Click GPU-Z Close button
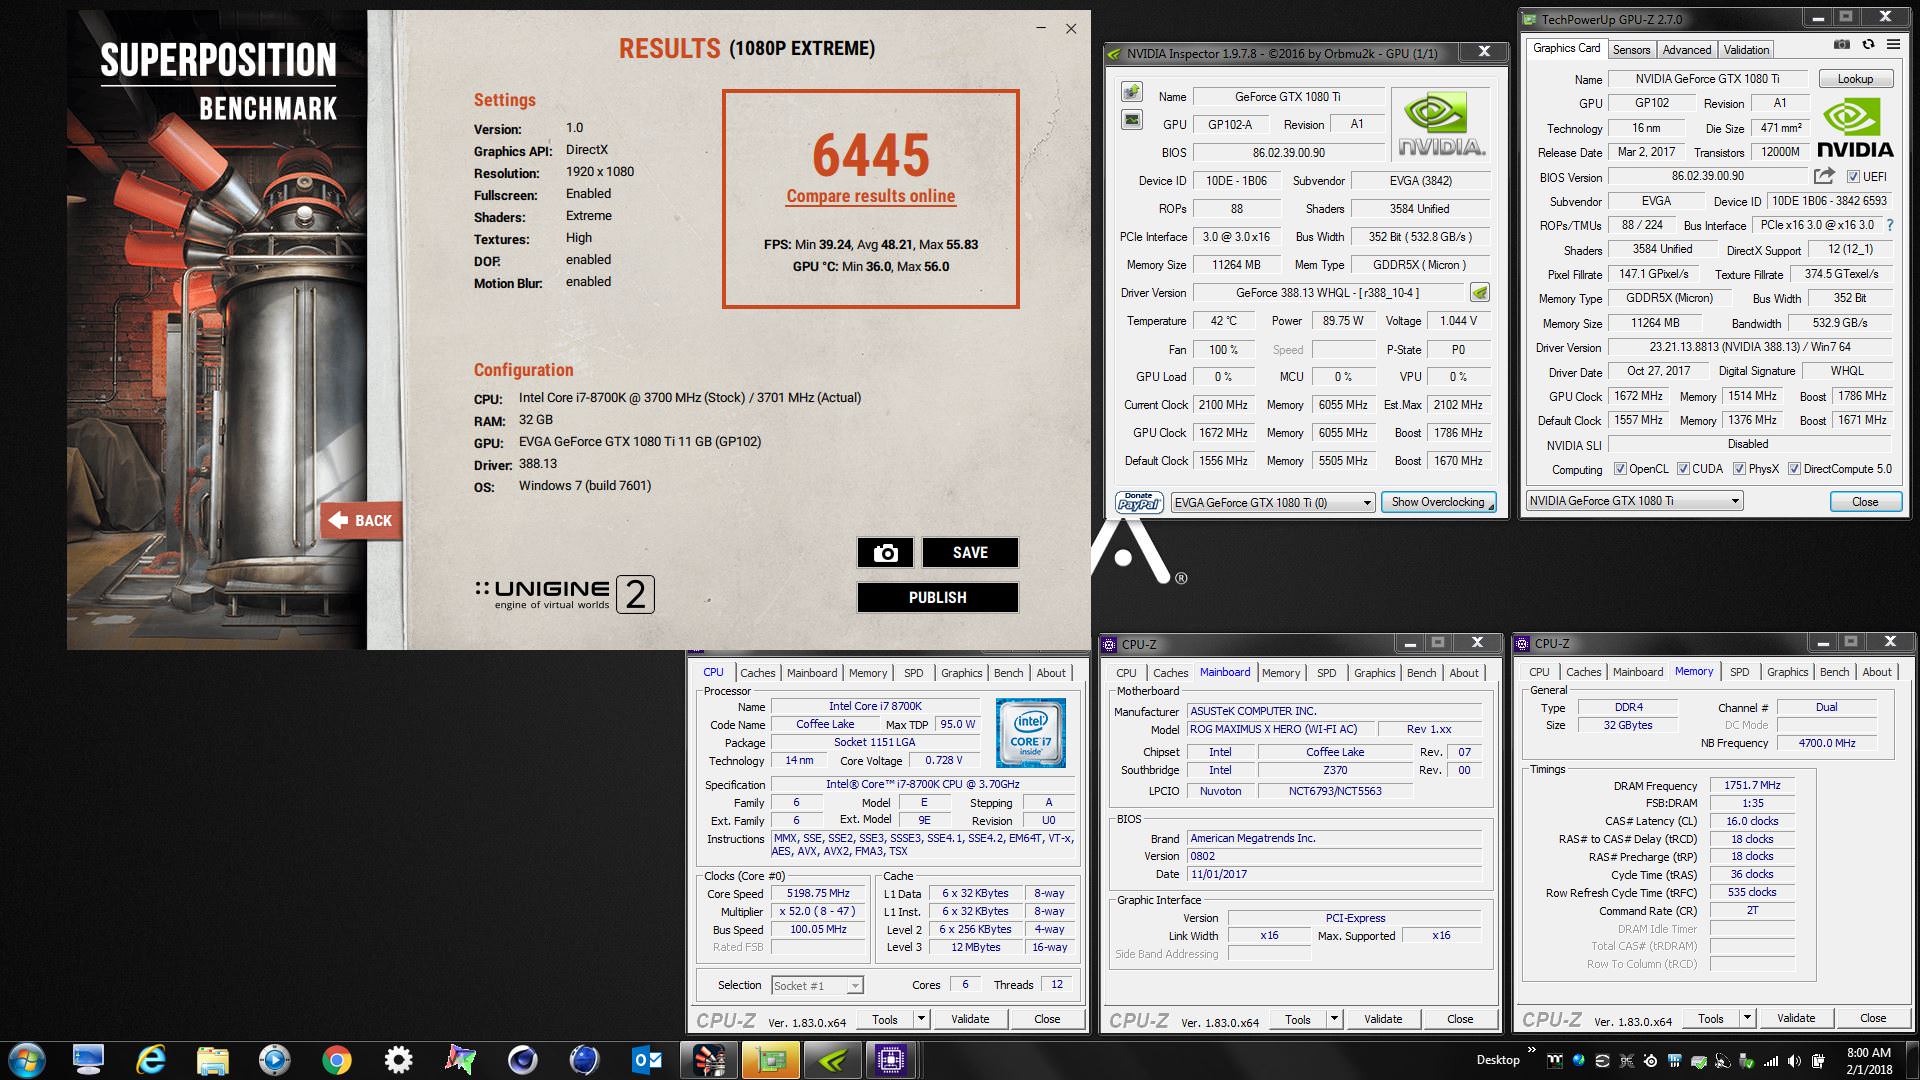Screen dimensions: 1920x1080 (1865, 502)
